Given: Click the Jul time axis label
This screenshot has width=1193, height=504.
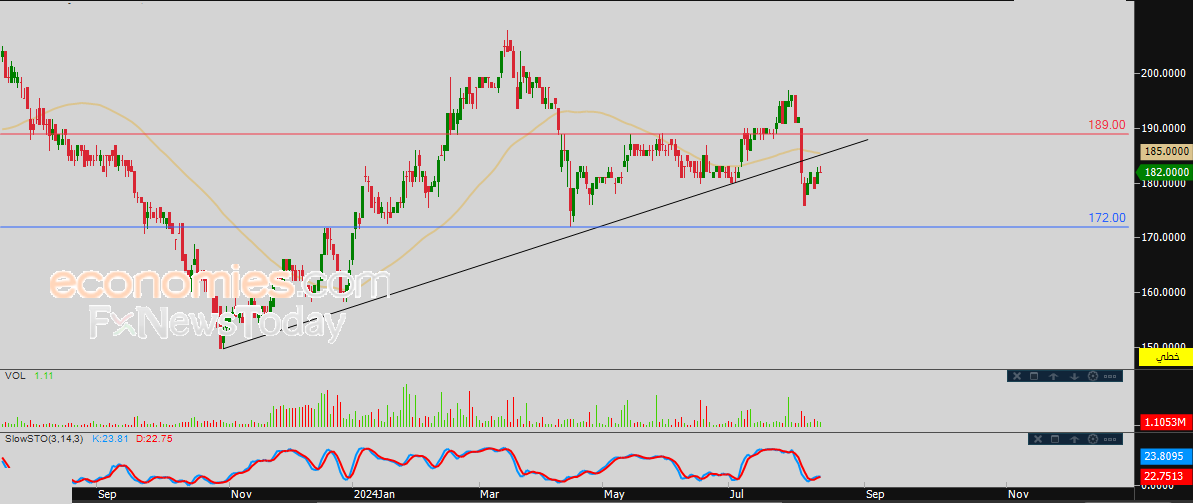Looking at the screenshot, I should click(737, 495).
